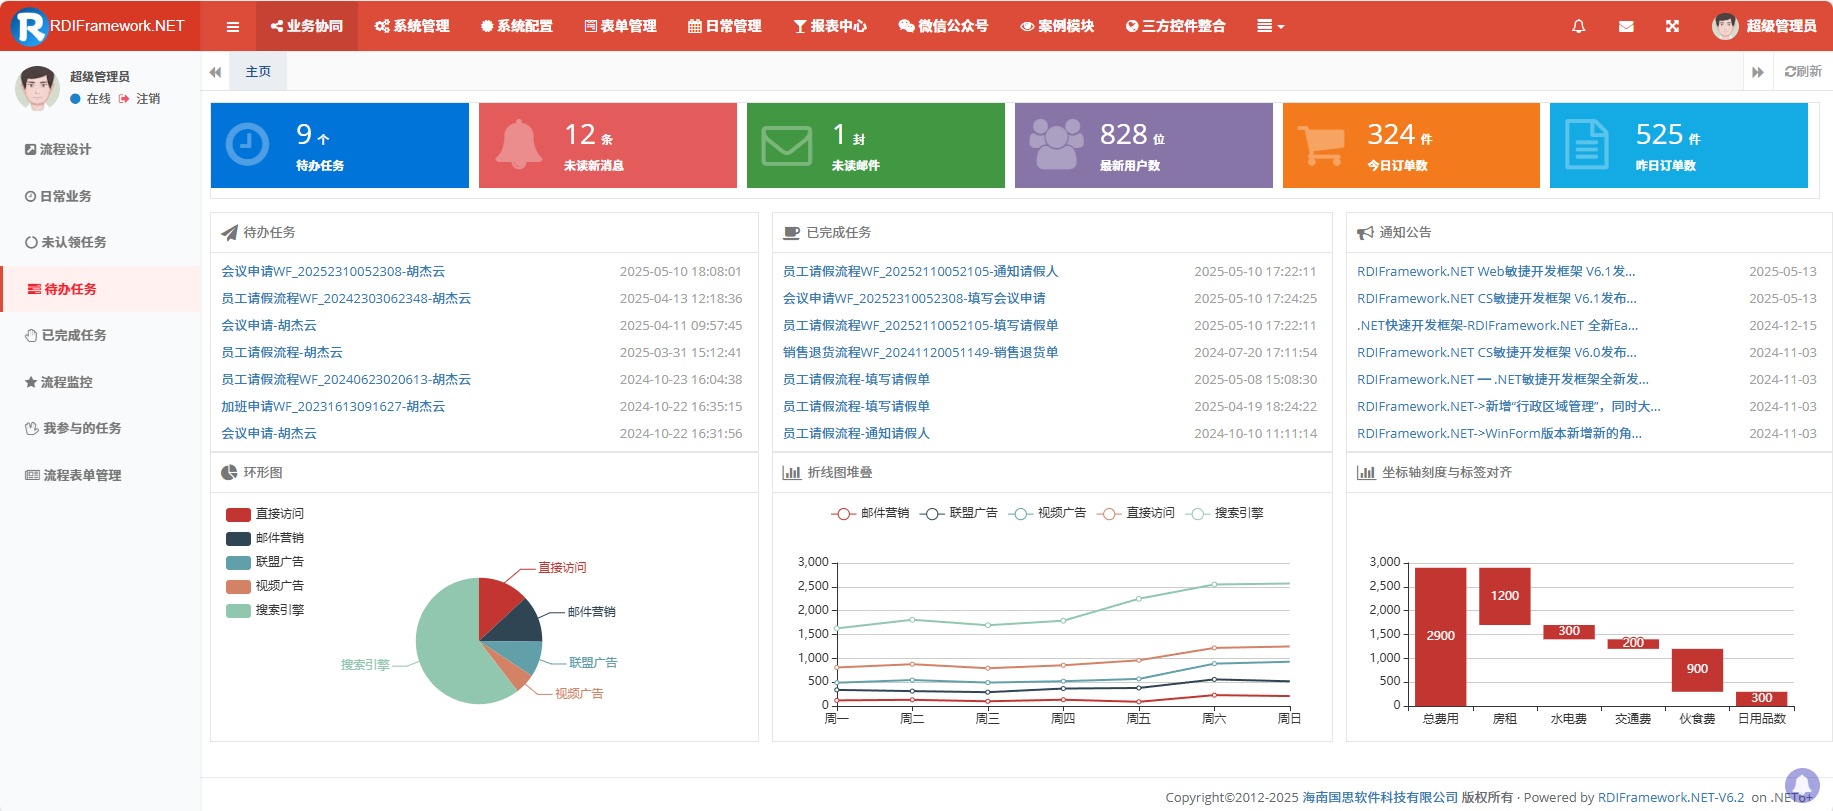The width and height of the screenshot is (1833, 811).
Task: Click the shopping cart icon on 今日订单数 card
Action: pos(1321,145)
